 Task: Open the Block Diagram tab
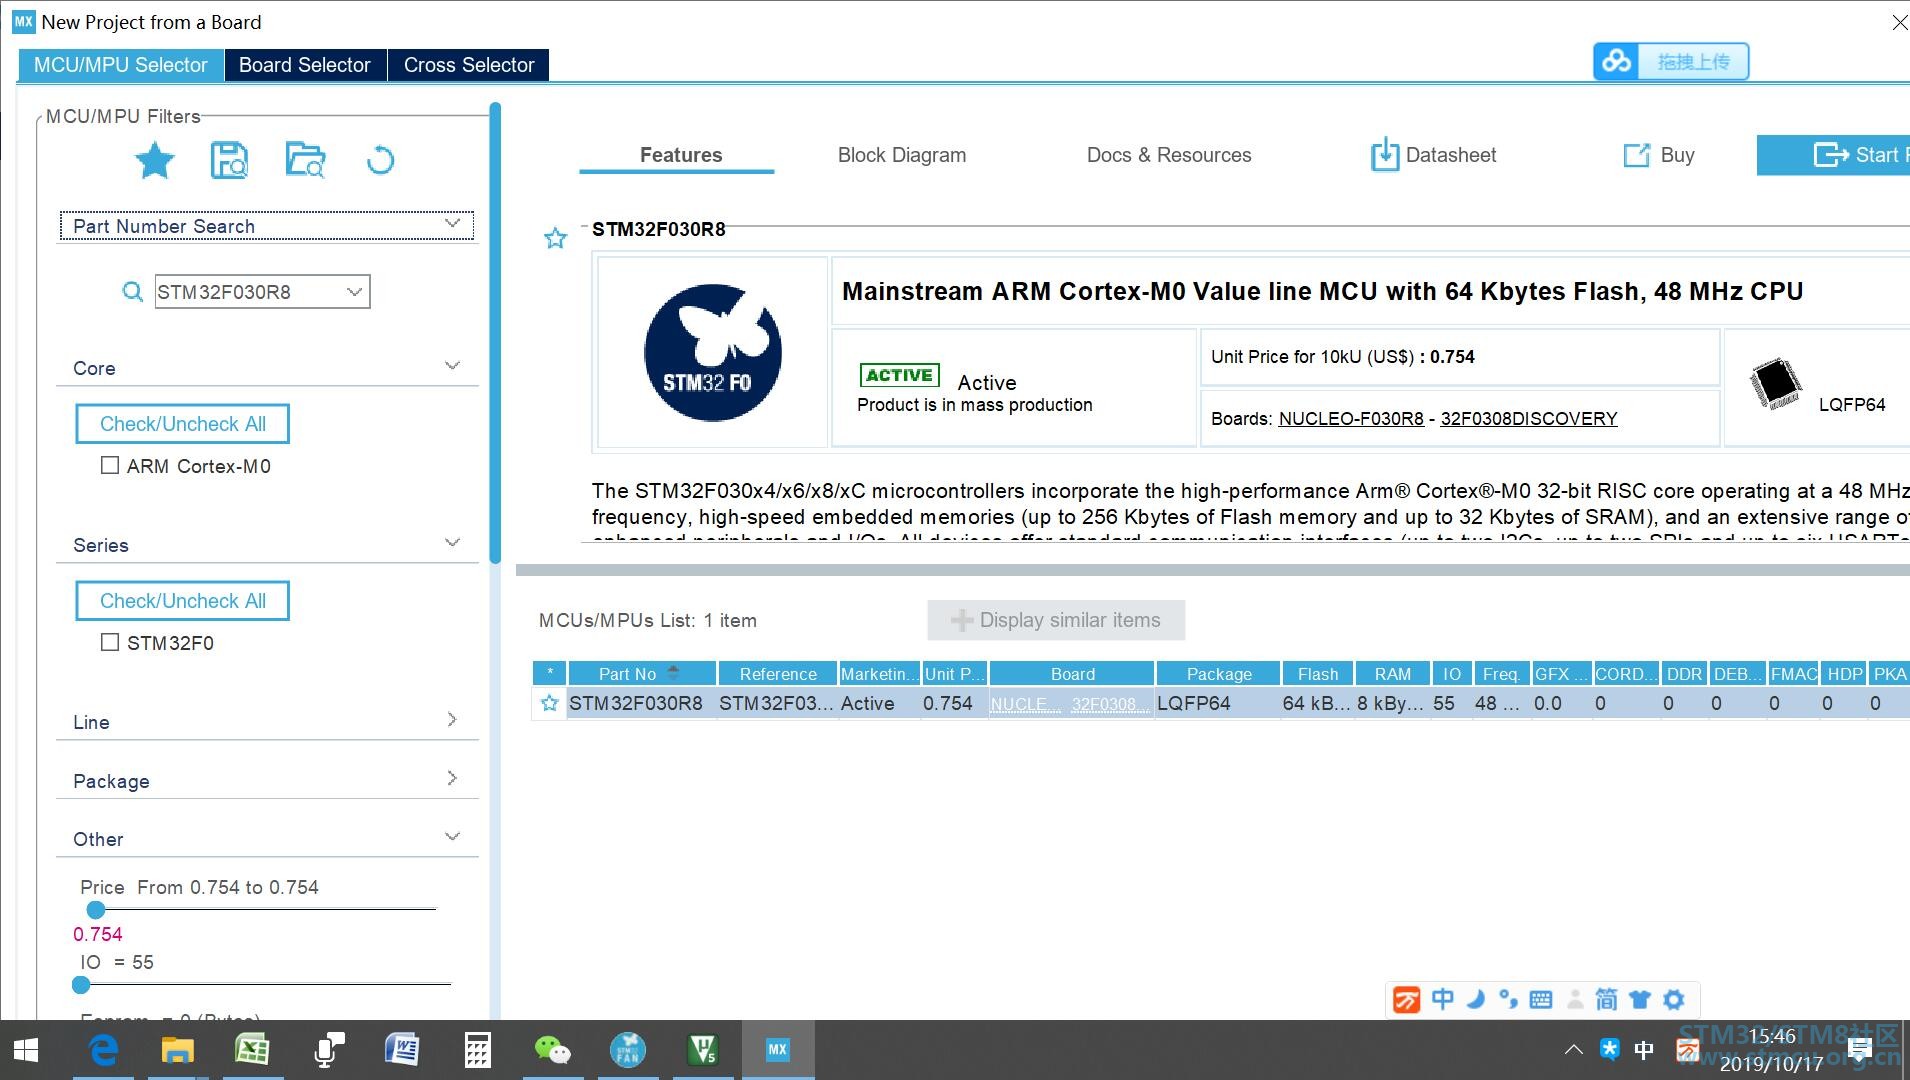[x=902, y=155]
